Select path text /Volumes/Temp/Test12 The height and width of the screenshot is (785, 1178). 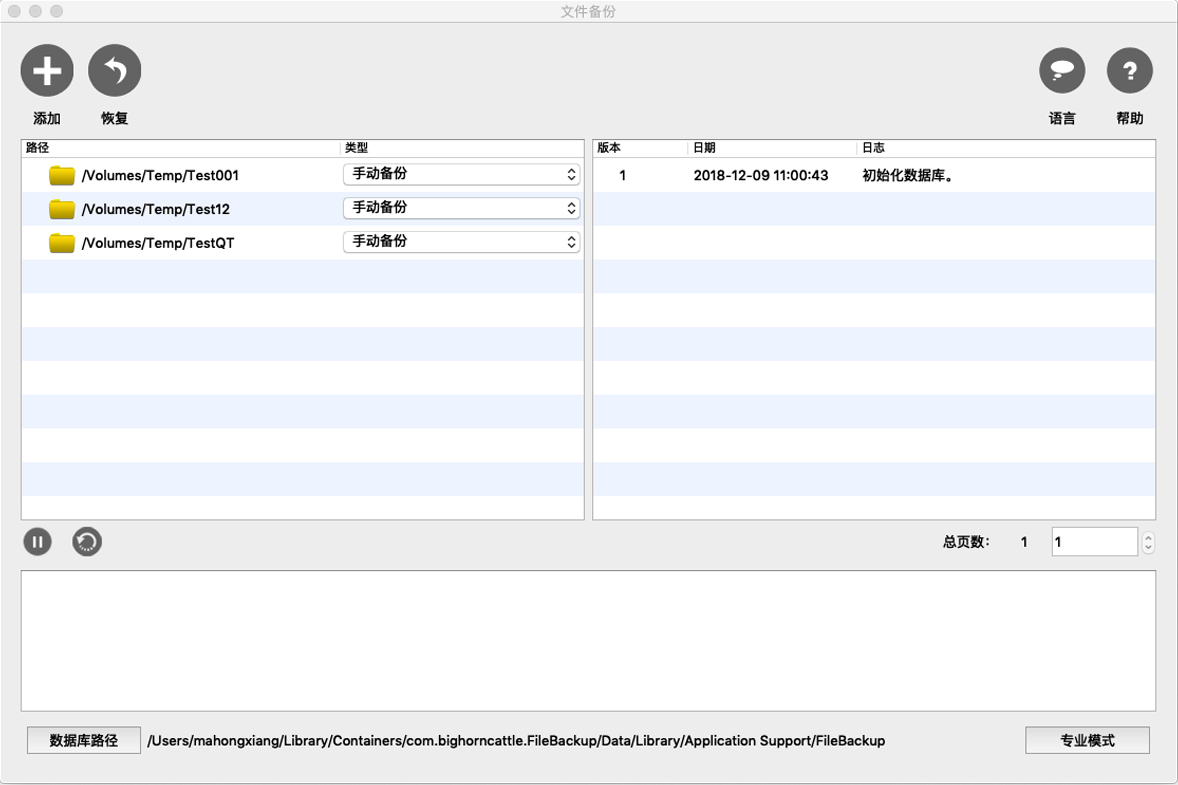click(x=156, y=209)
